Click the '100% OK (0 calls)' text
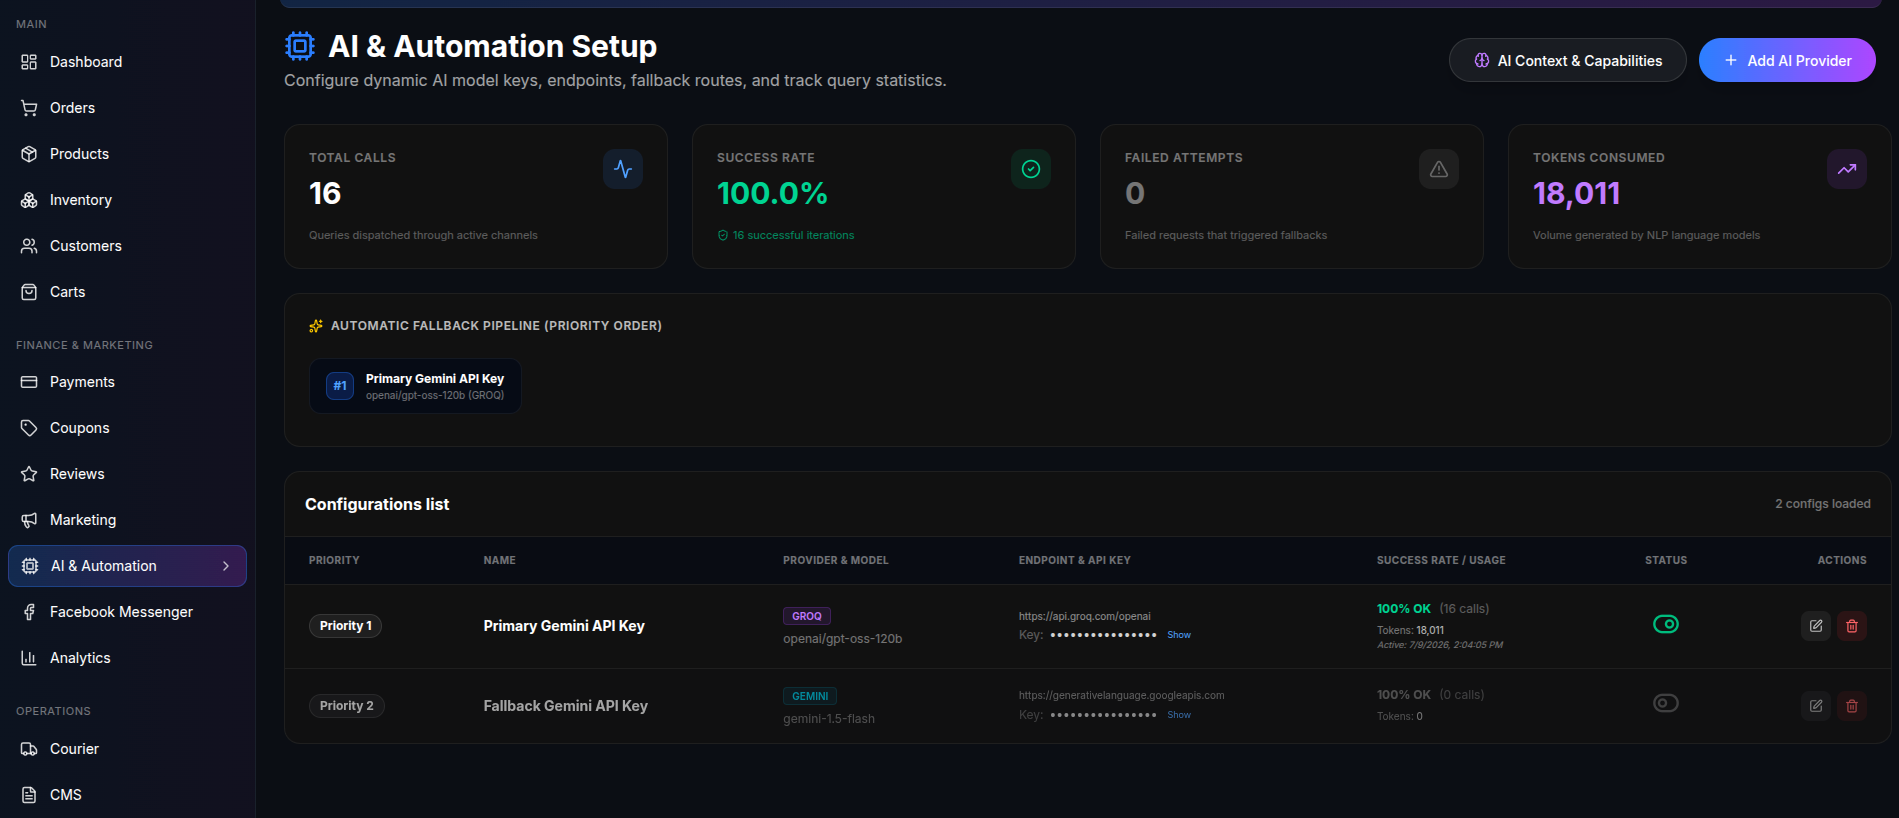Viewport: 1899px width, 818px height. [1431, 694]
